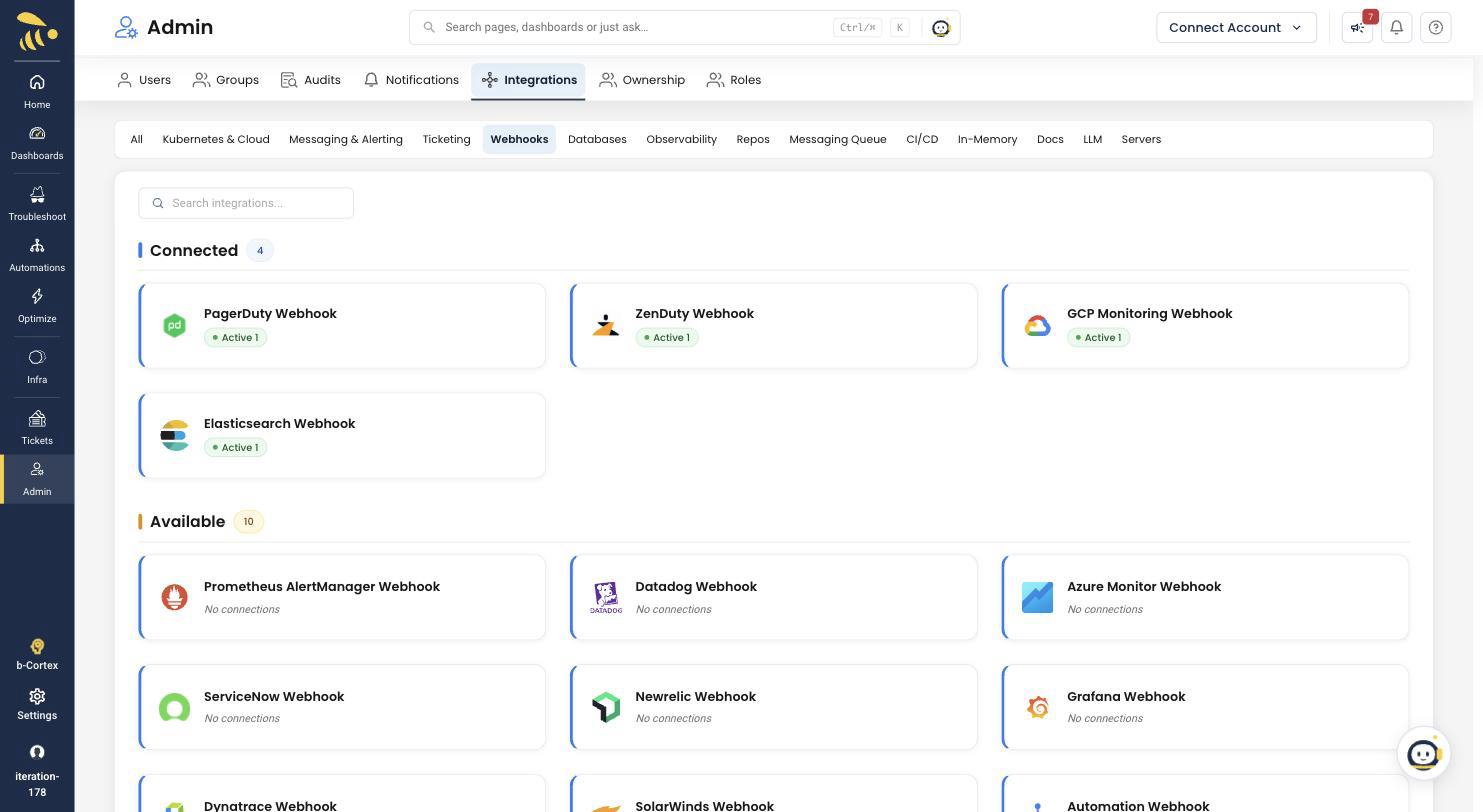Filter by Docs category
The height and width of the screenshot is (812, 1483).
tap(1050, 139)
